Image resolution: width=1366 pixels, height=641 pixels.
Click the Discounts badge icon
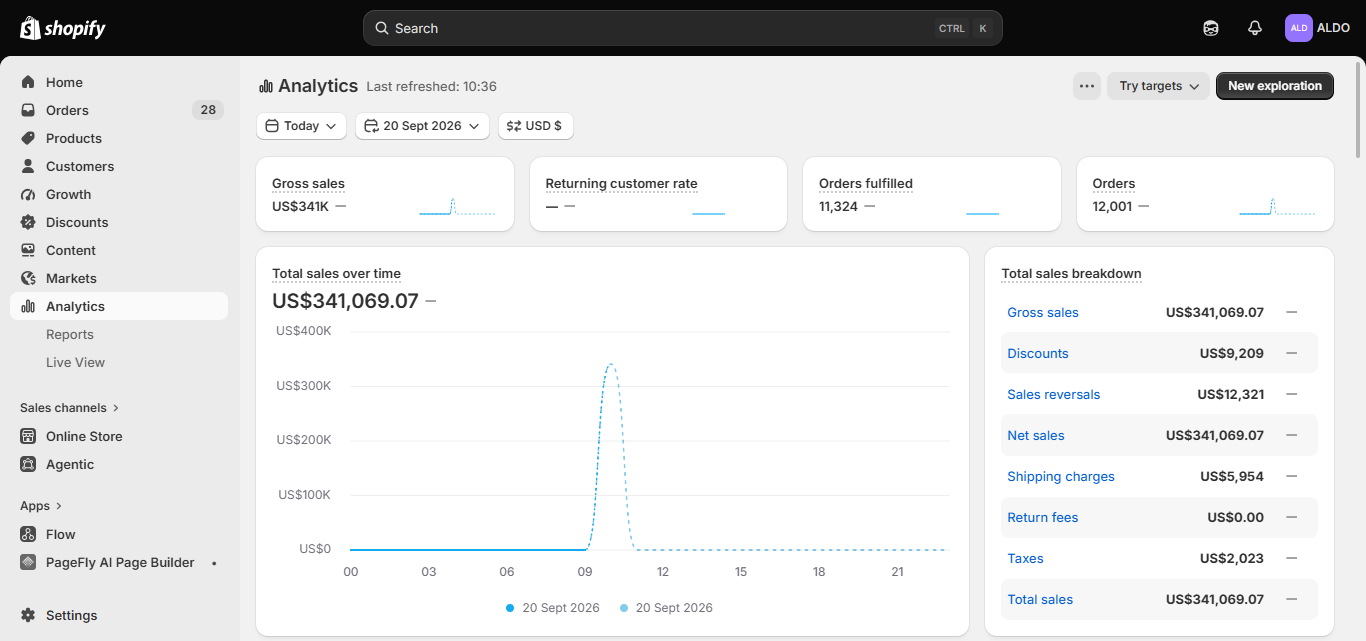(x=28, y=222)
